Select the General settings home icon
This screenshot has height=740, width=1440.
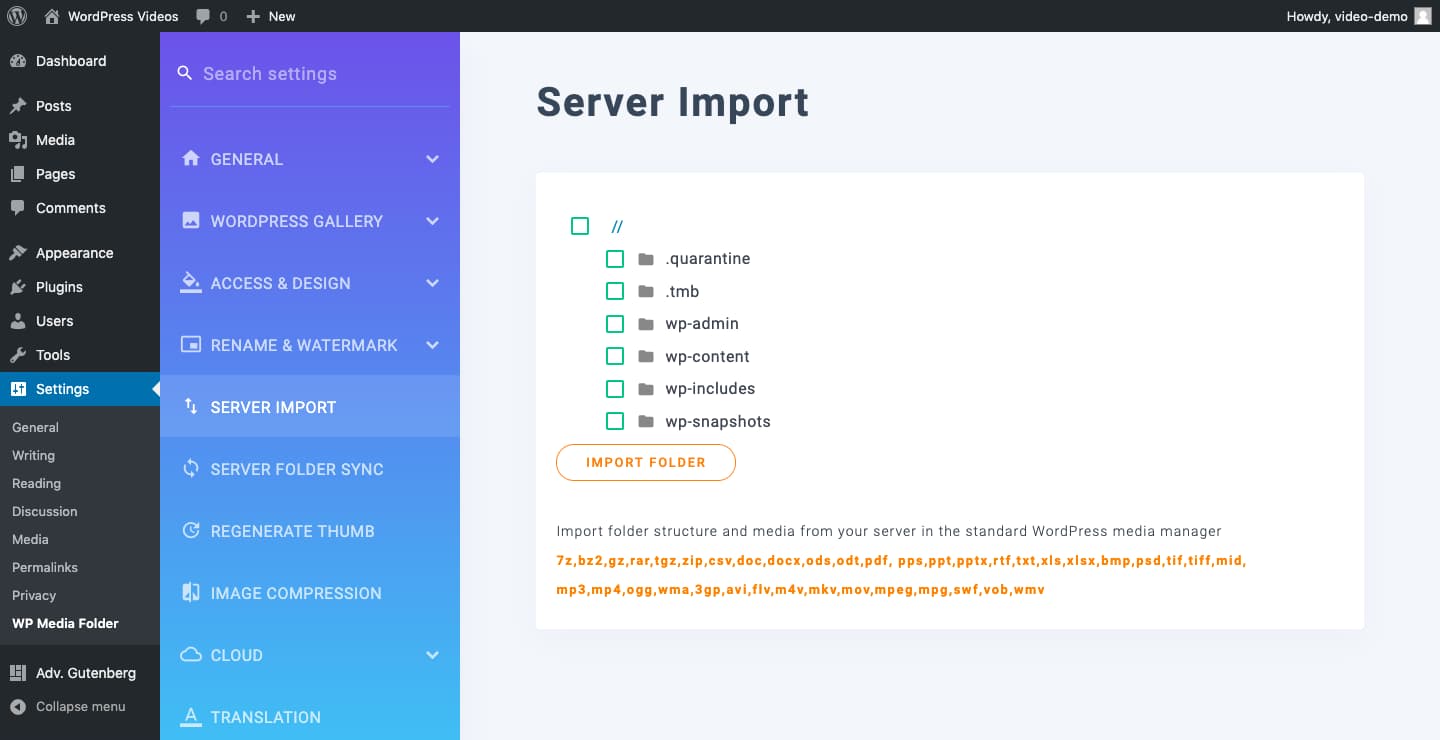(x=190, y=158)
